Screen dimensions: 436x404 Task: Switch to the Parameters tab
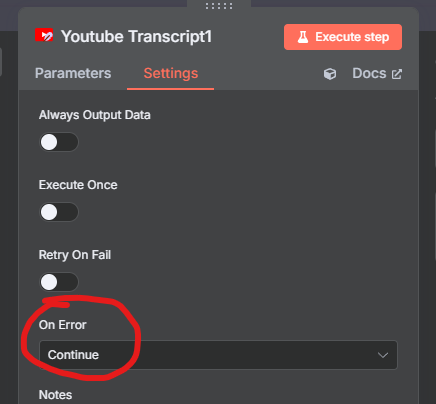73,73
